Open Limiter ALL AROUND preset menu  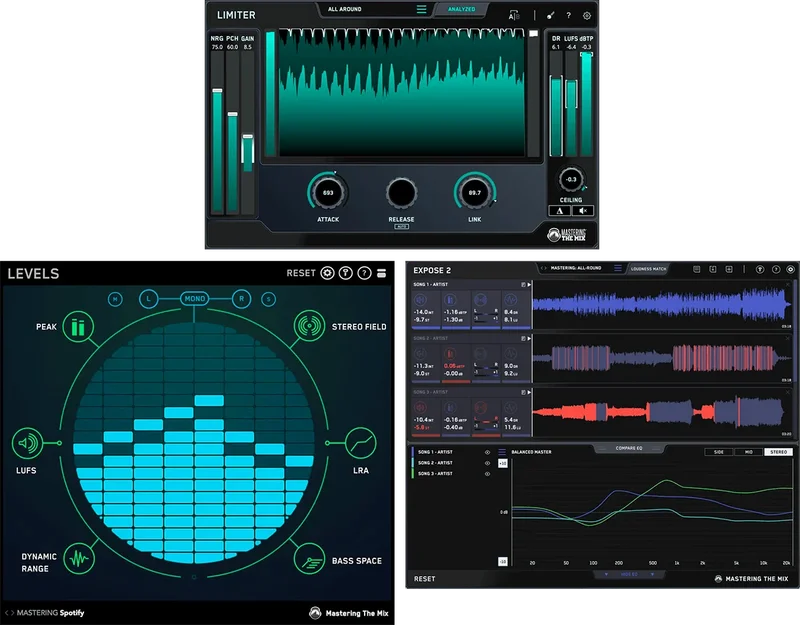point(421,9)
